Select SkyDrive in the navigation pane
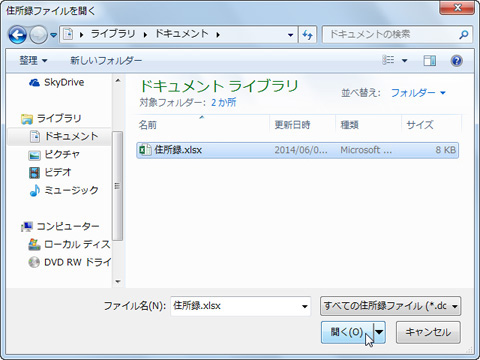Screen dimensions: 480x360 pos(57,82)
